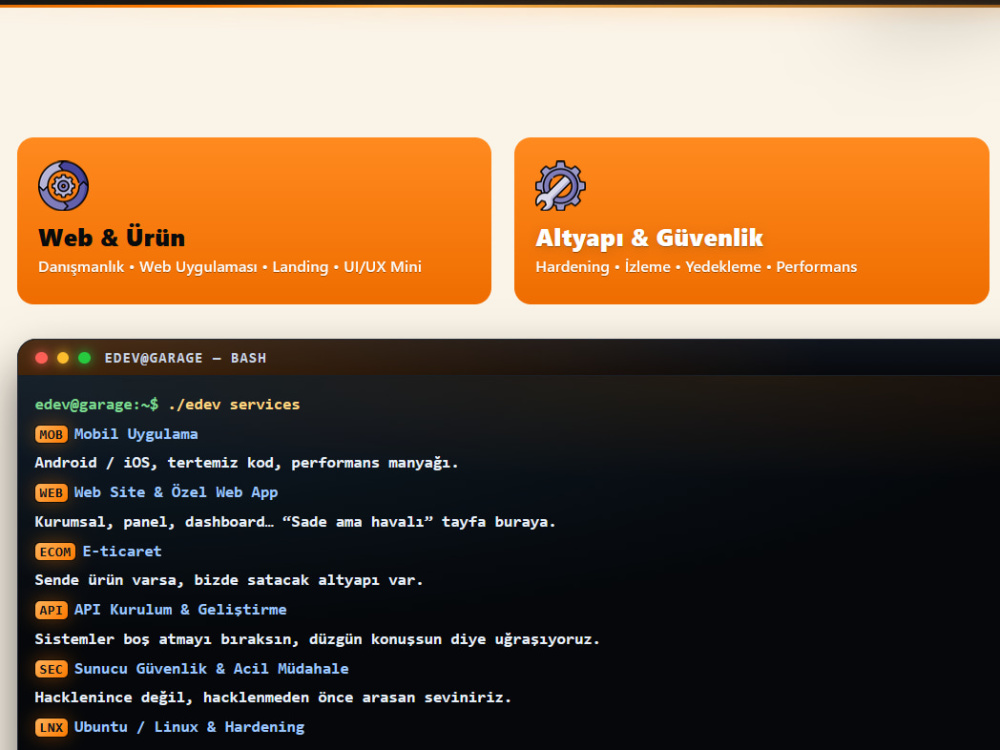Click the 'Danışmanlık • Web Uygulaması' subtitle text
Image resolution: width=1000 pixels, height=750 pixels.
click(230, 267)
